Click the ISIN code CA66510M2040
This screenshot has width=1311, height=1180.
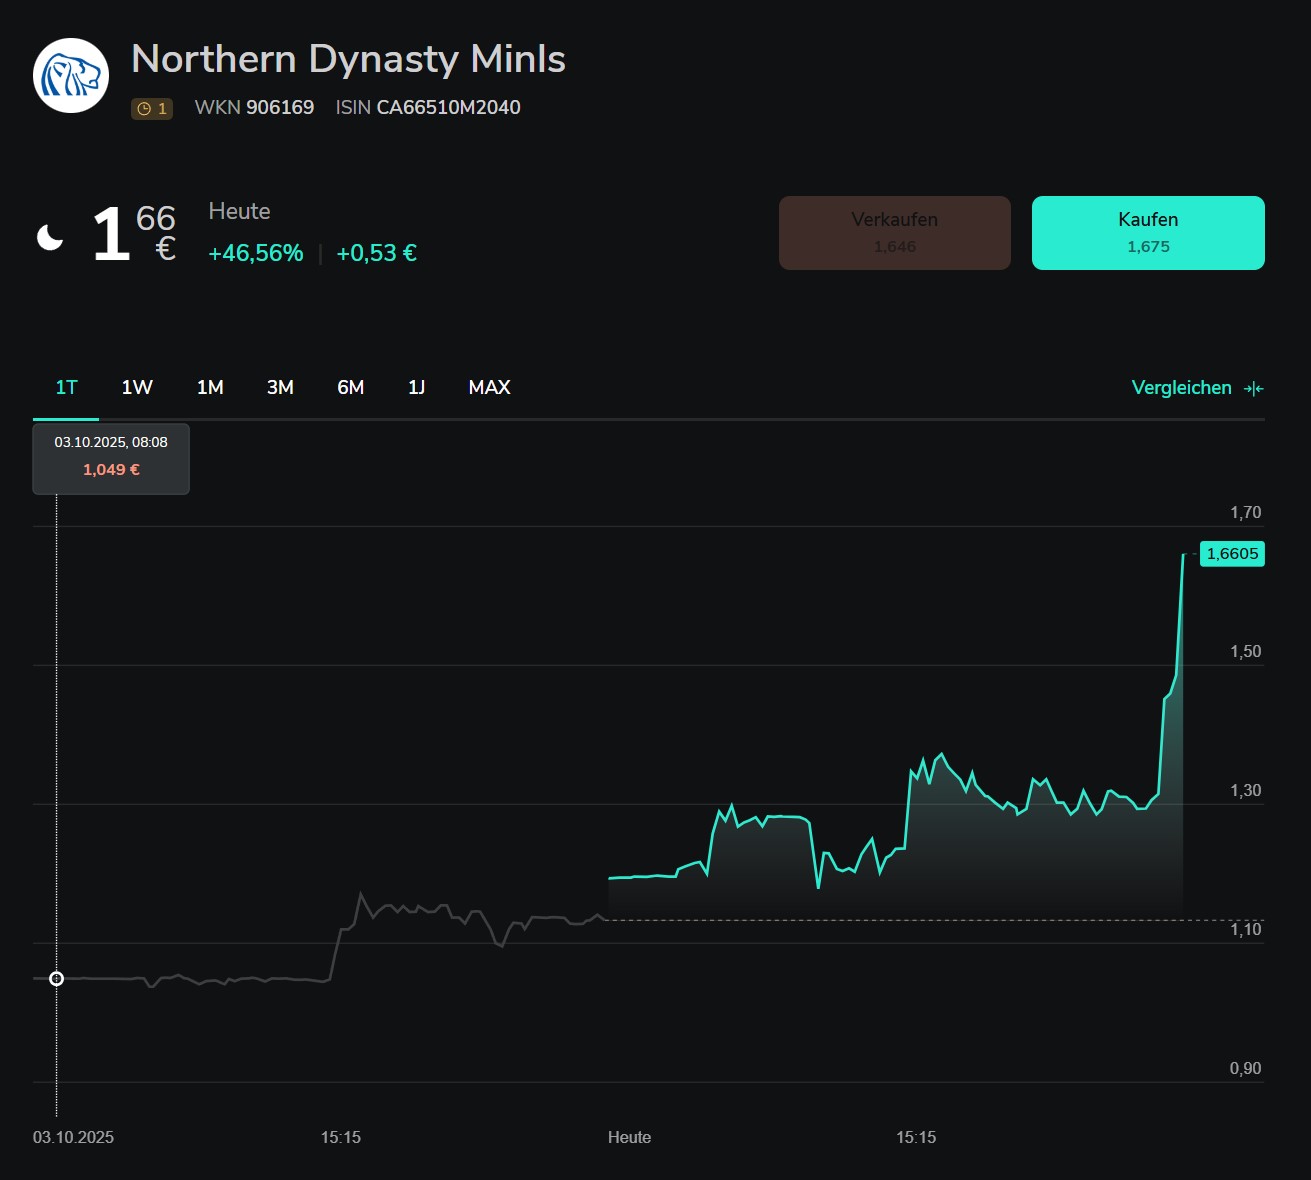pos(448,108)
